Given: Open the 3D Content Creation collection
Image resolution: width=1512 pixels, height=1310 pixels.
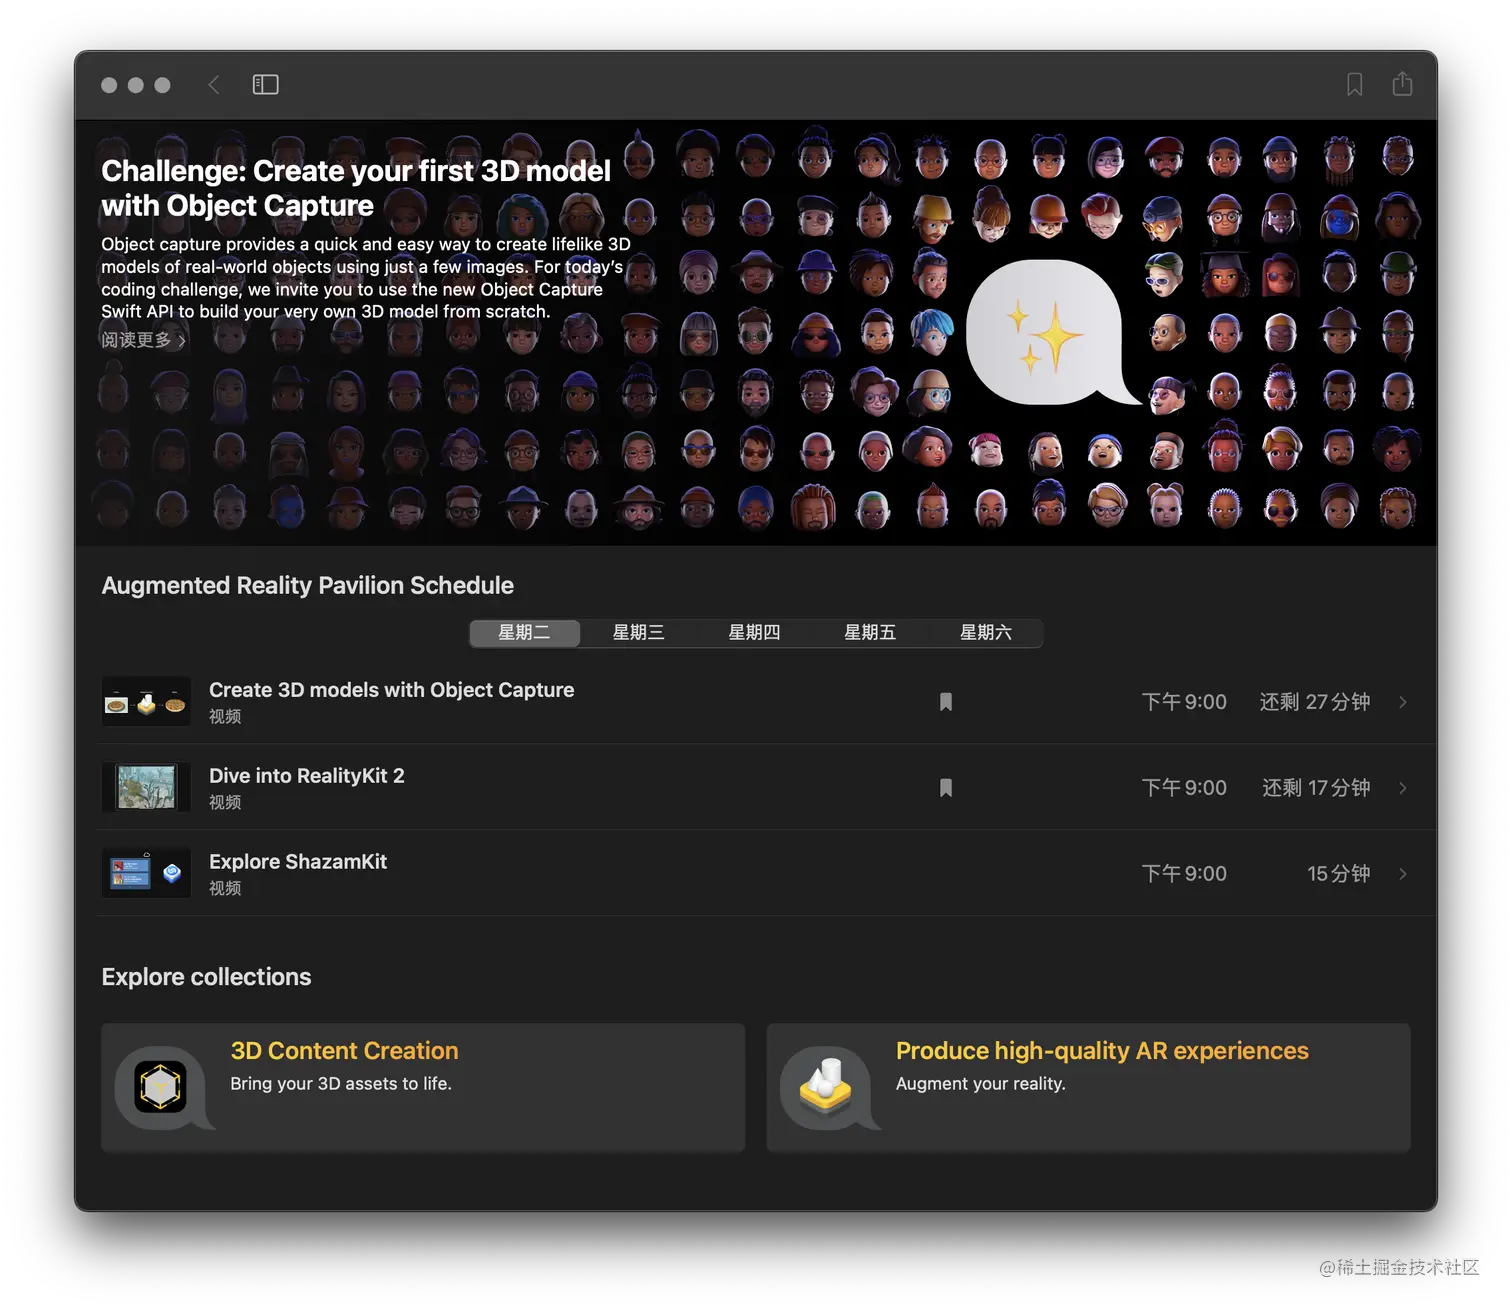Looking at the screenshot, I should (x=423, y=1088).
